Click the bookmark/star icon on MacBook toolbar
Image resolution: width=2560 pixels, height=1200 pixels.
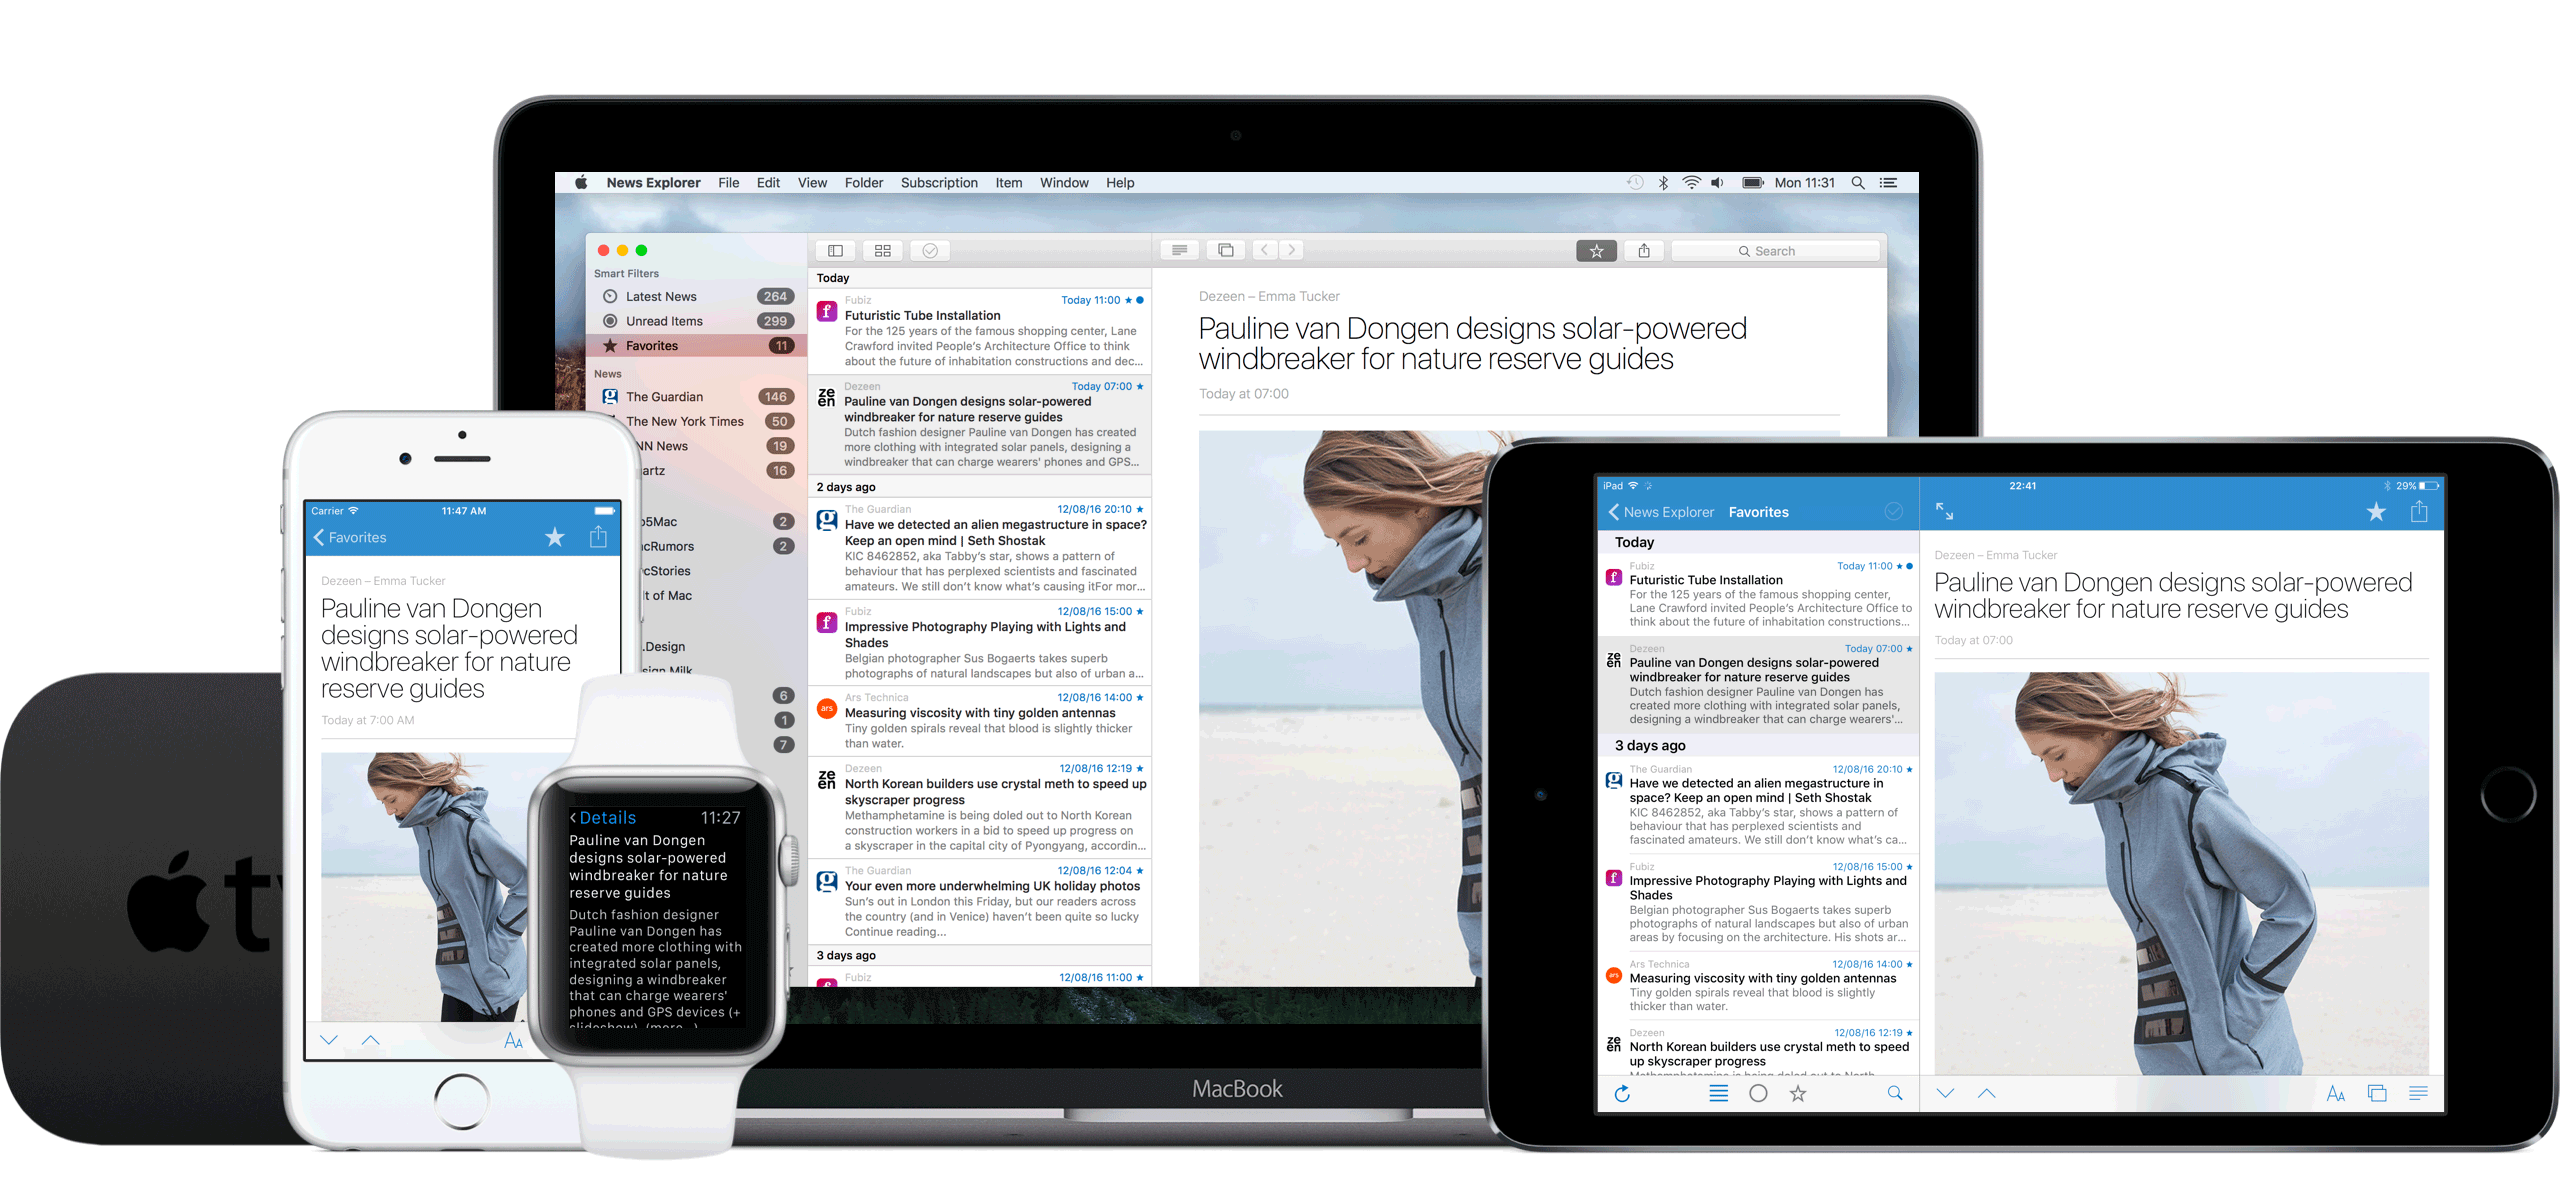(x=1592, y=258)
